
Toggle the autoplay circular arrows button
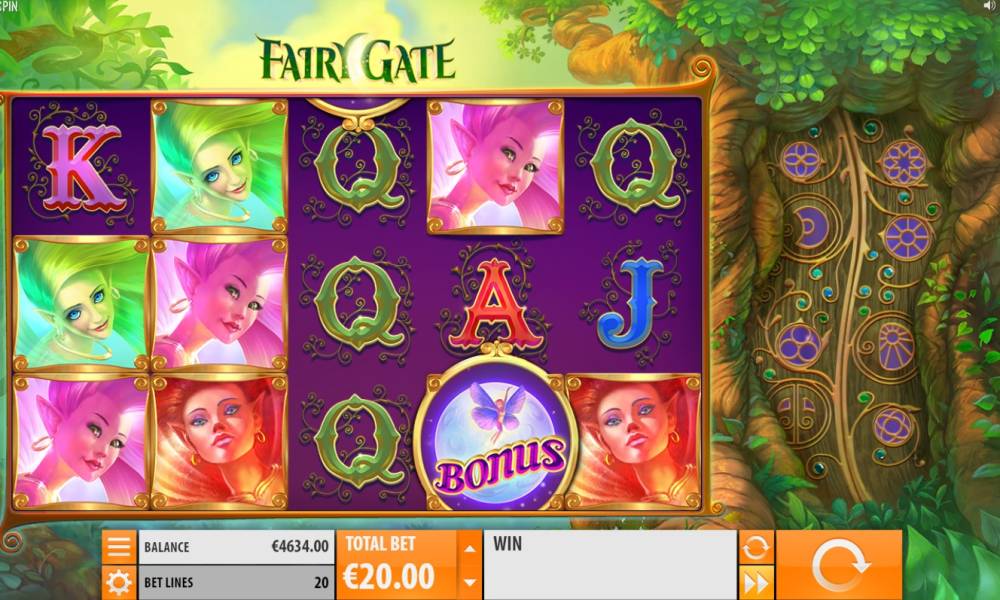tap(756, 547)
